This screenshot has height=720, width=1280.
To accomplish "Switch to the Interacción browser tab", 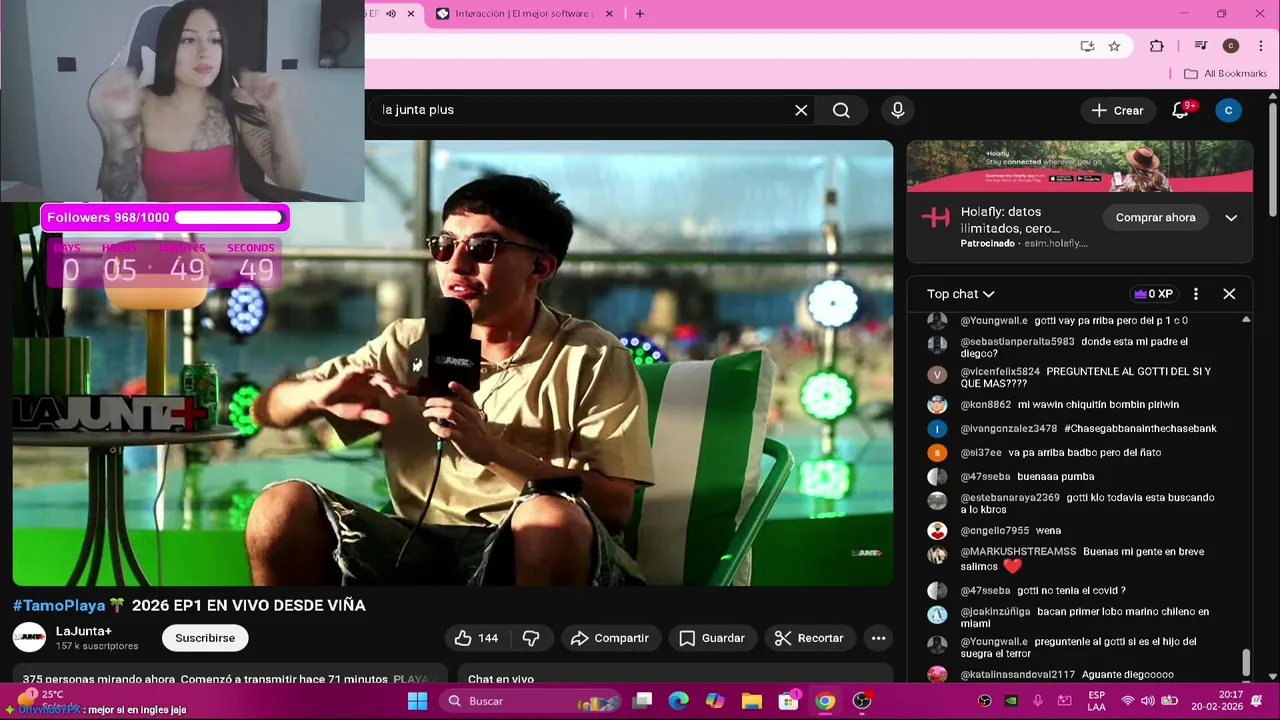I will click(524, 14).
